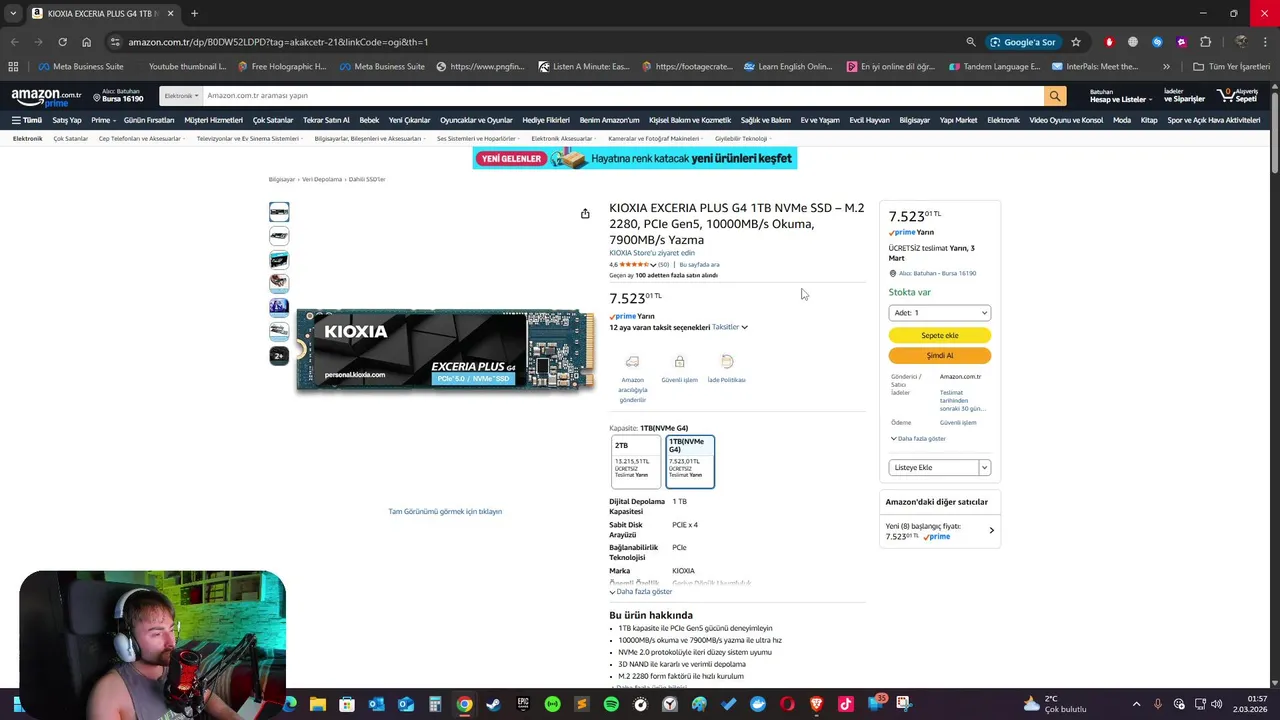1280x720 pixels.
Task: Click the Amazon.com.tr search input field
Action: click(x=623, y=96)
